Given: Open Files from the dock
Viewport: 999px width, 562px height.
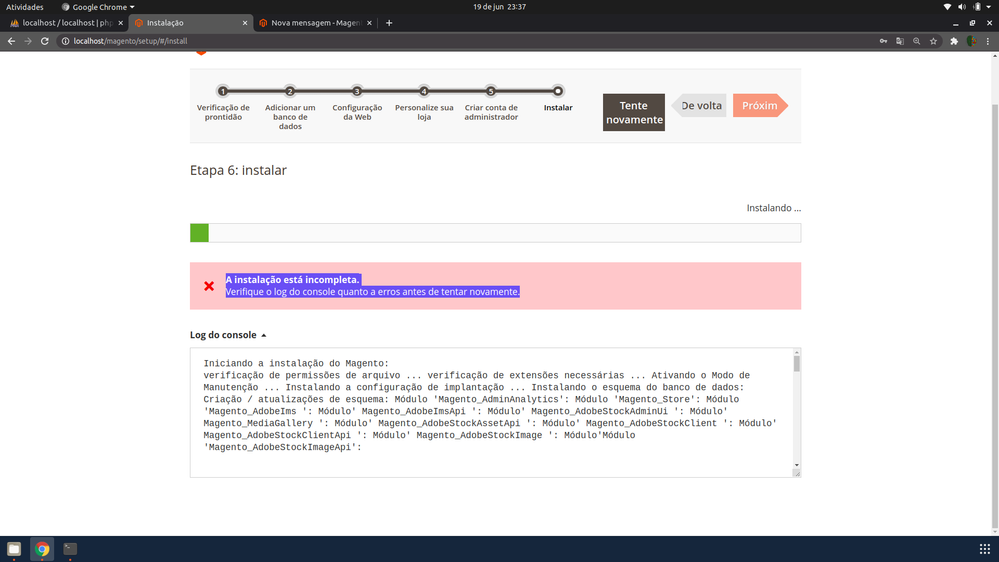Looking at the screenshot, I should [14, 549].
